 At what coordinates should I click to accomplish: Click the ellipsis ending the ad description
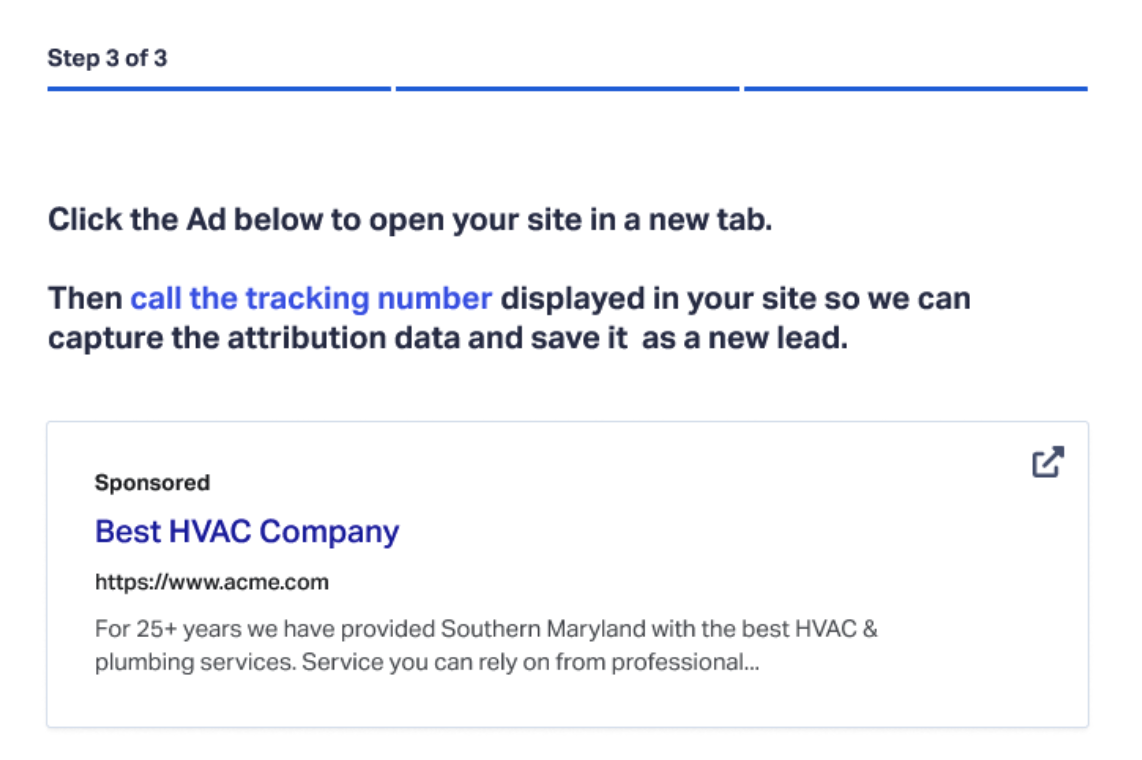click(x=751, y=662)
